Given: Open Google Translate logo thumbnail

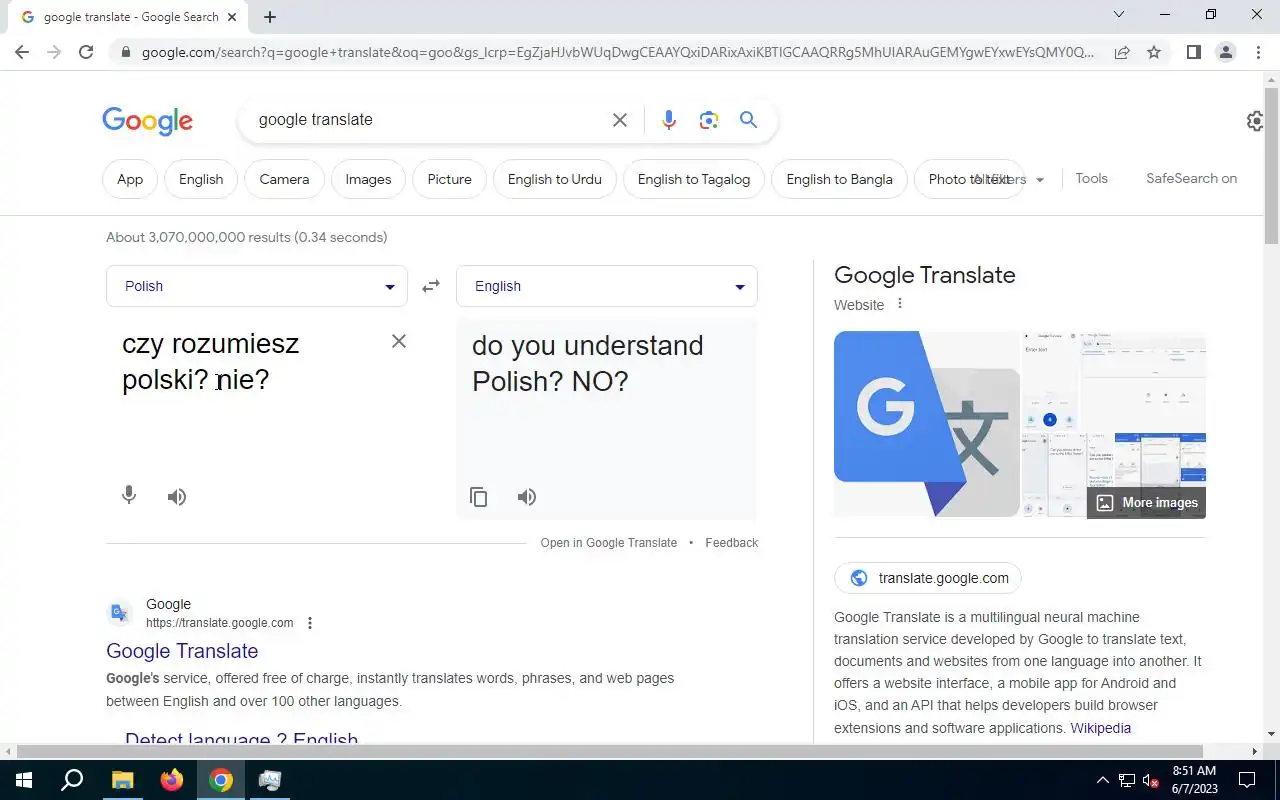Looking at the screenshot, I should coord(926,424).
